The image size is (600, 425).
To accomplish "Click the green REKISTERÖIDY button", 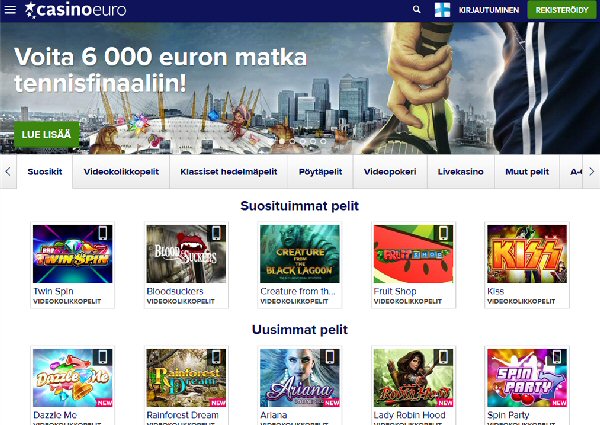I will (562, 10).
